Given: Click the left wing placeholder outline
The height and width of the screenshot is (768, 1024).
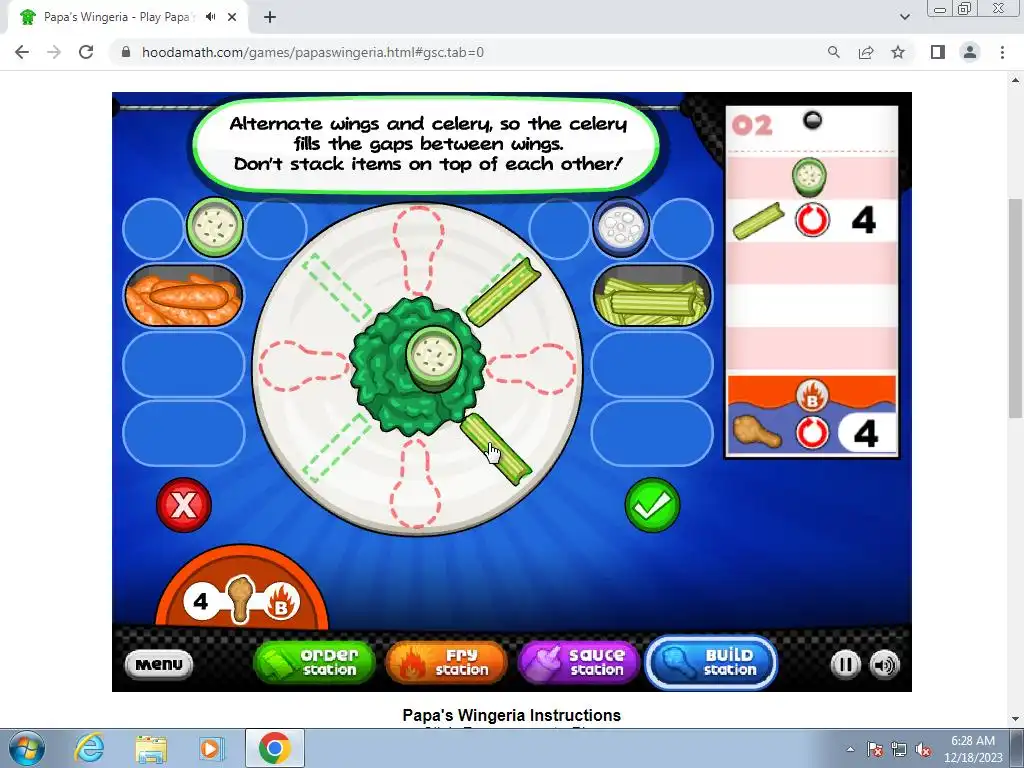Looking at the screenshot, I should pos(304,366).
